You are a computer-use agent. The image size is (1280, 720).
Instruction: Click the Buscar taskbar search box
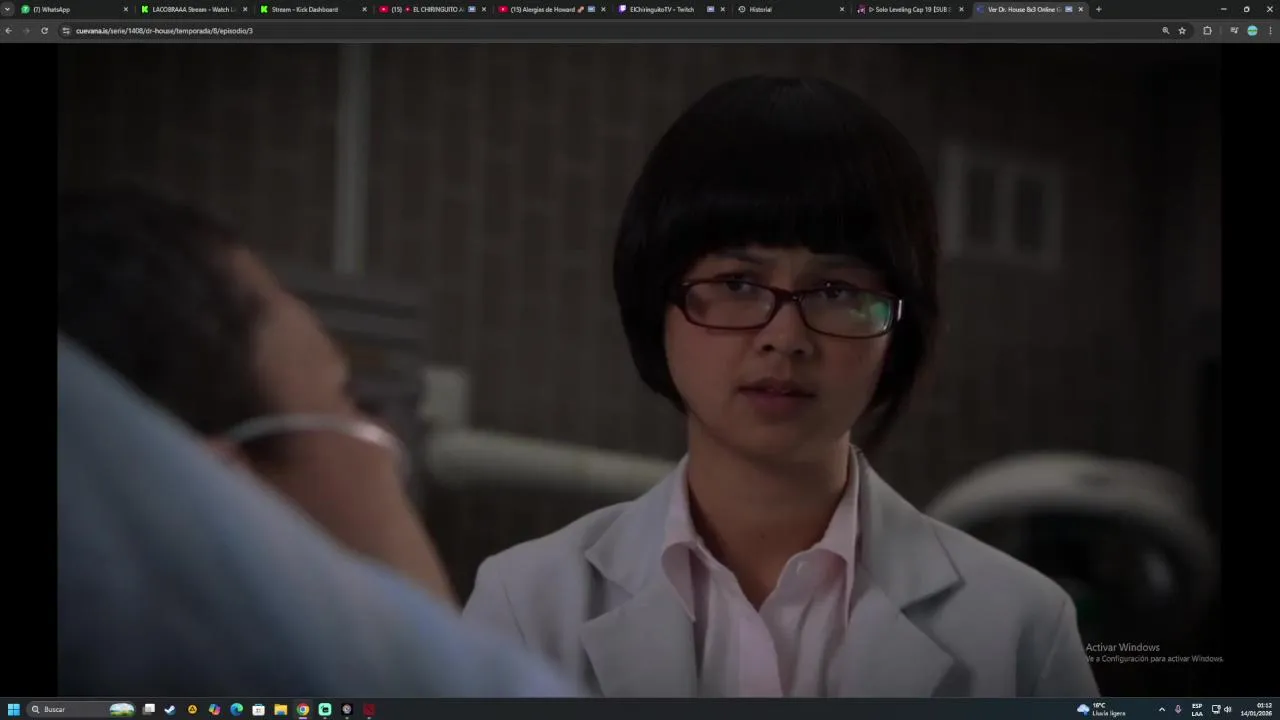(x=82, y=709)
